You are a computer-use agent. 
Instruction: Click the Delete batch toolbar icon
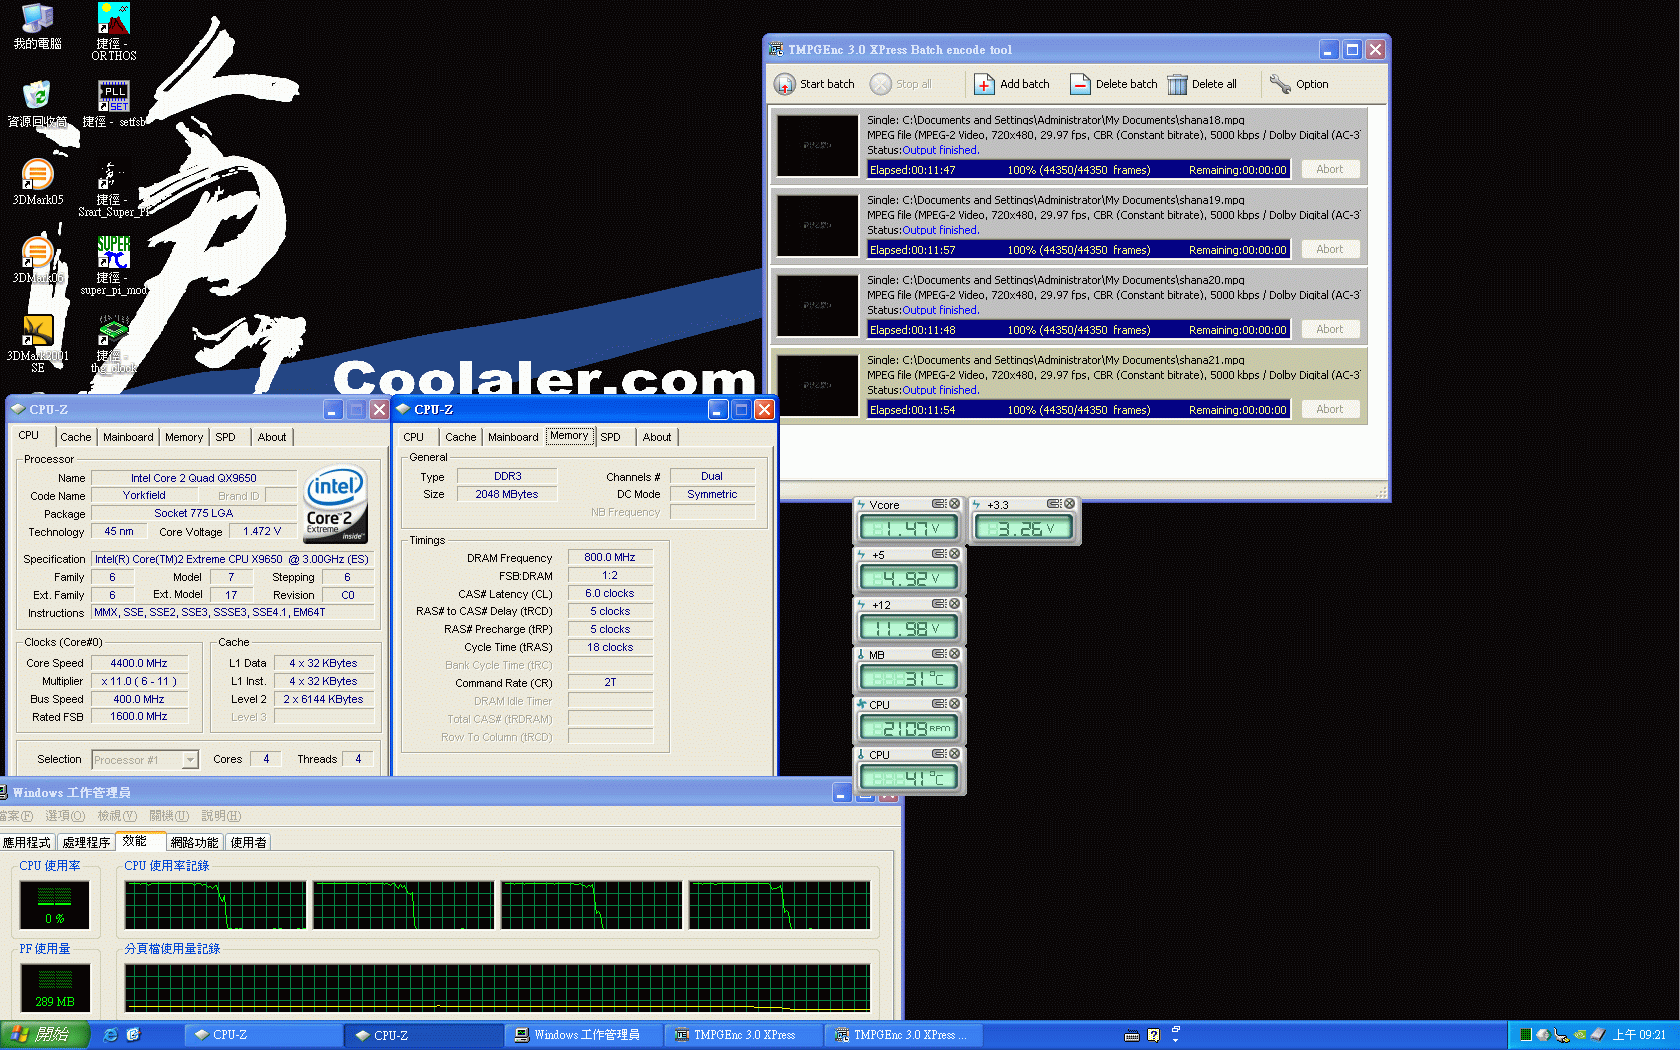(x=1080, y=85)
